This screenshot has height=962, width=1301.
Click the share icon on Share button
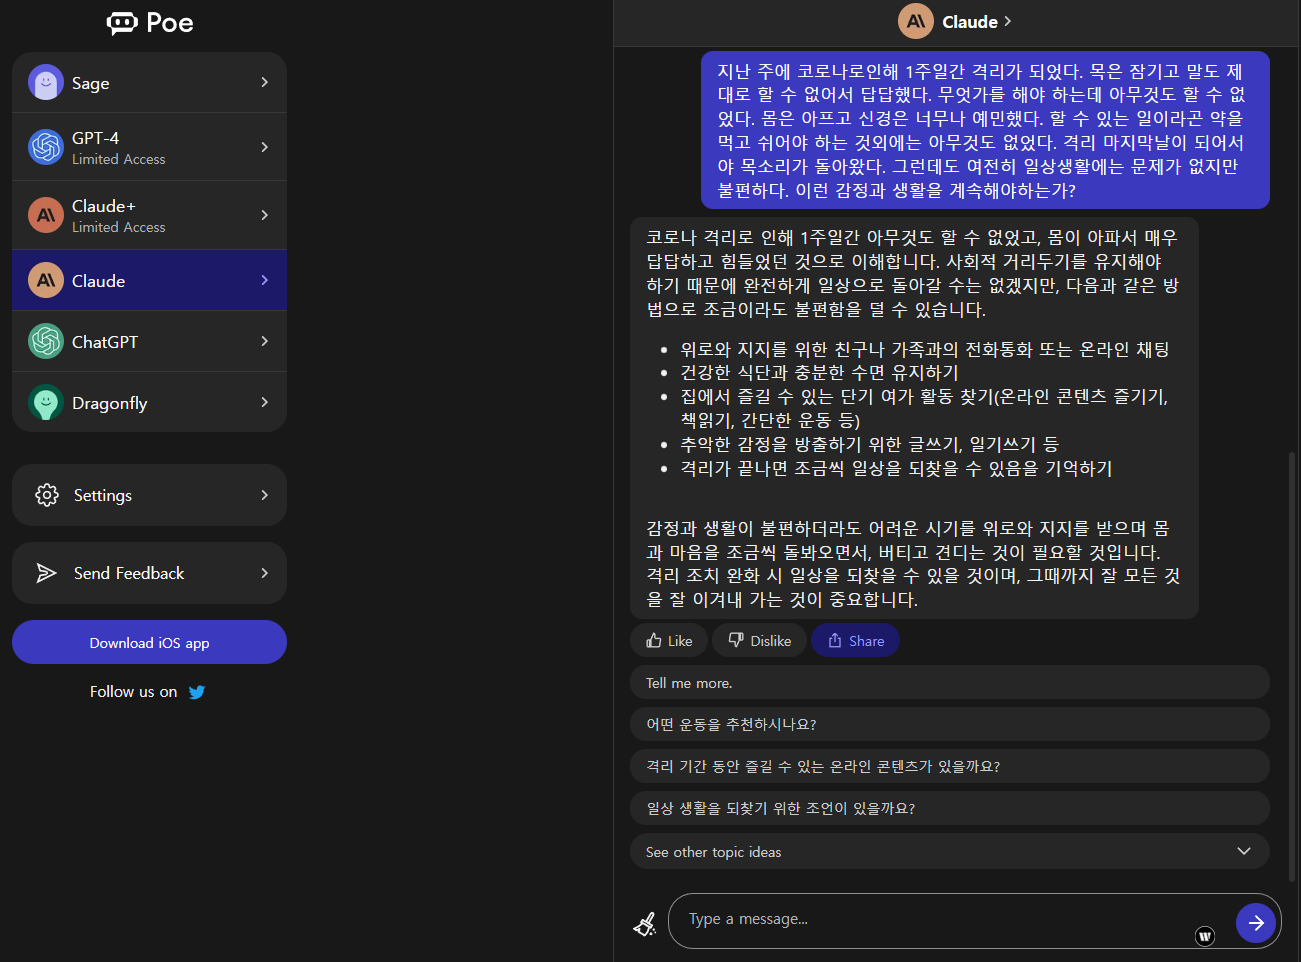pyautogui.click(x=835, y=640)
